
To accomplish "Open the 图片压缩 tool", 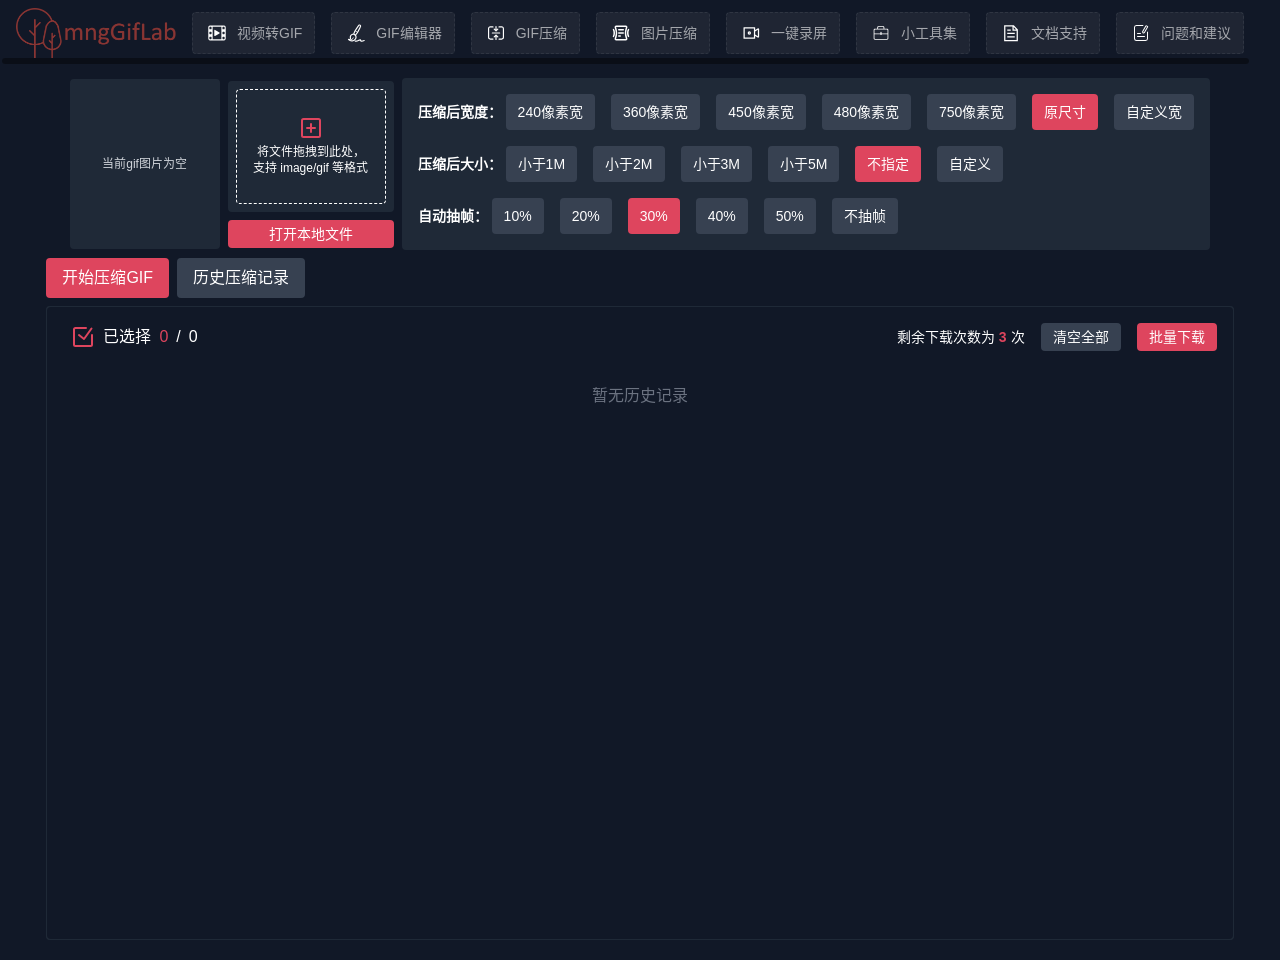I will click(653, 33).
